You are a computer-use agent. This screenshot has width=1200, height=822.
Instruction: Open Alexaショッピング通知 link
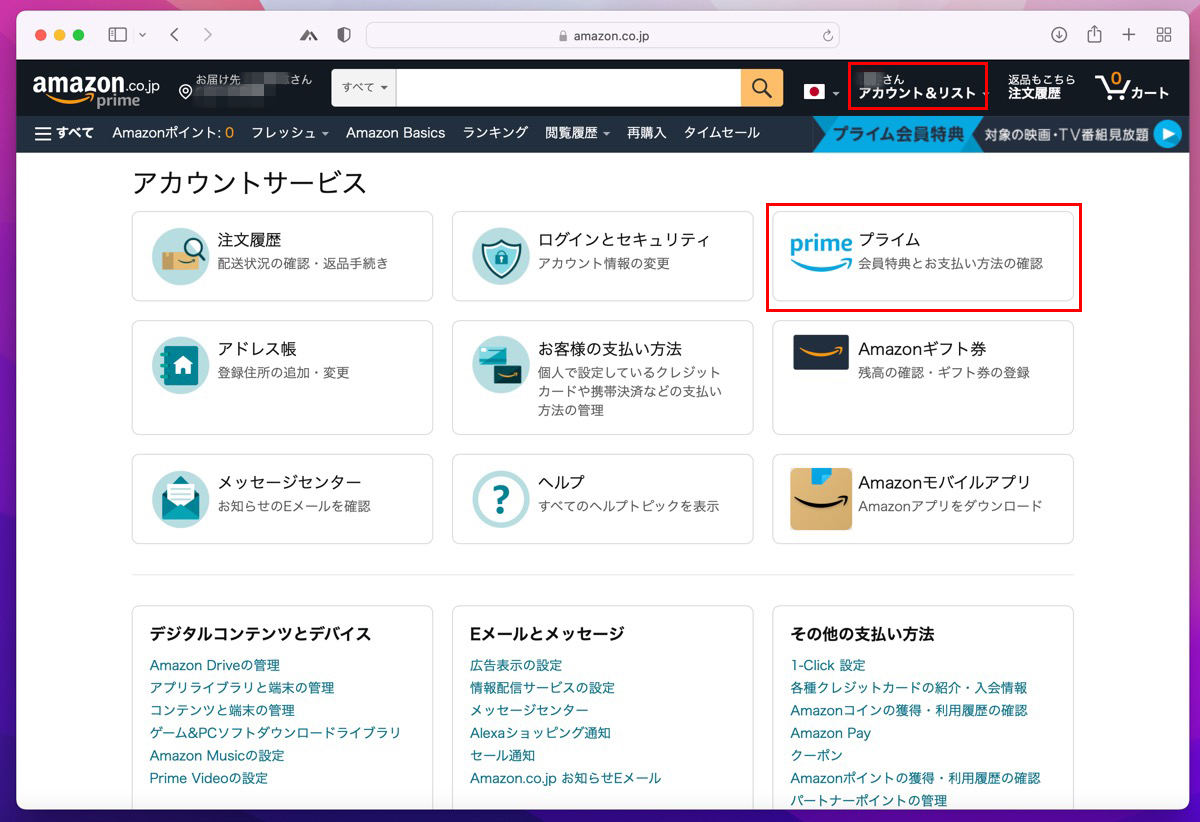click(x=540, y=733)
